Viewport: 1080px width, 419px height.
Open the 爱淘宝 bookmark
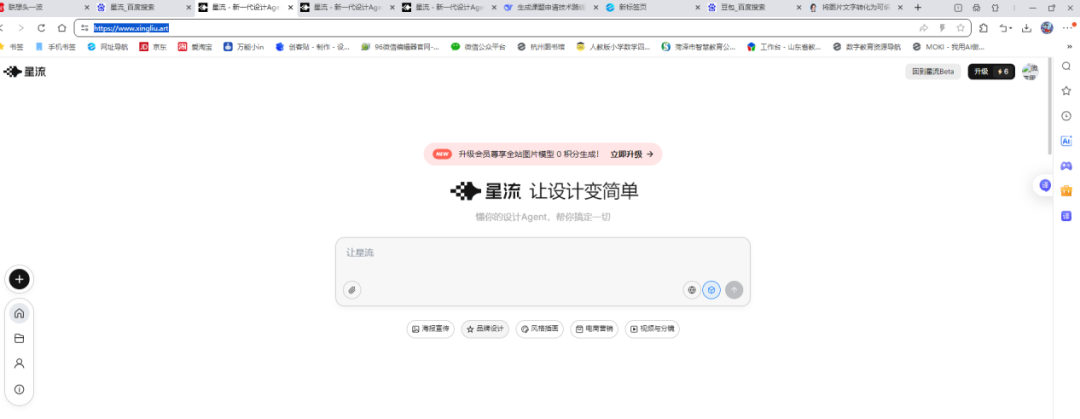tap(196, 47)
